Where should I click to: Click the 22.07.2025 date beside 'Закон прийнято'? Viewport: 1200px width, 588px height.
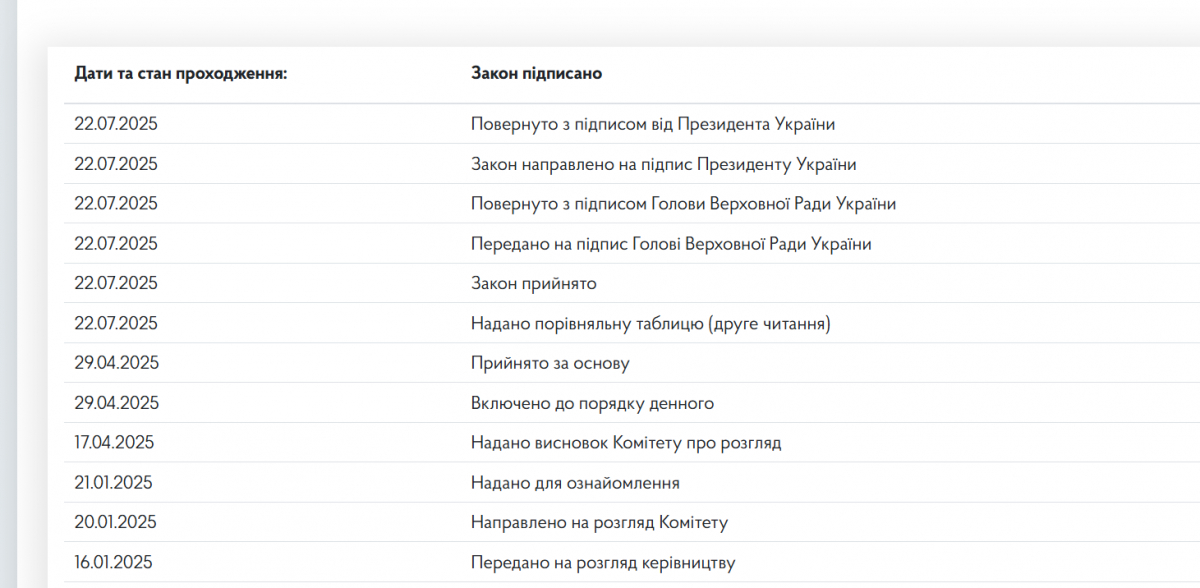click(x=116, y=284)
